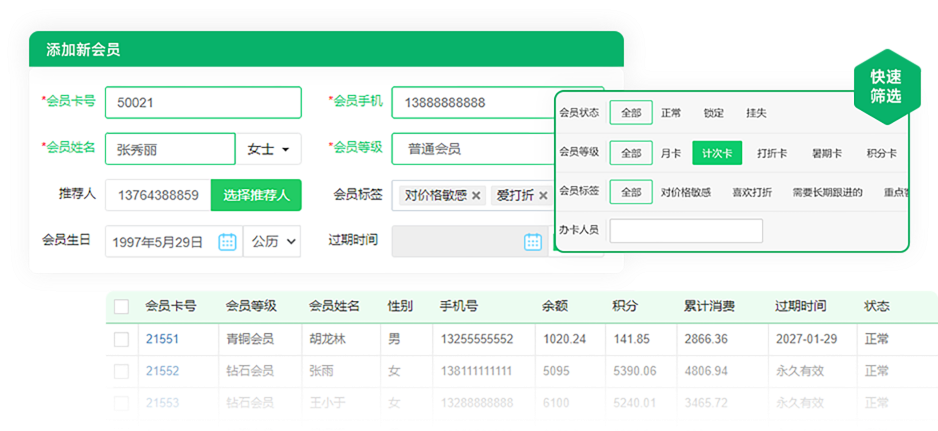Image resolution: width=938 pixels, height=431 pixels.
Task: Open the expiry time calendar icon
Action: pos(533,241)
